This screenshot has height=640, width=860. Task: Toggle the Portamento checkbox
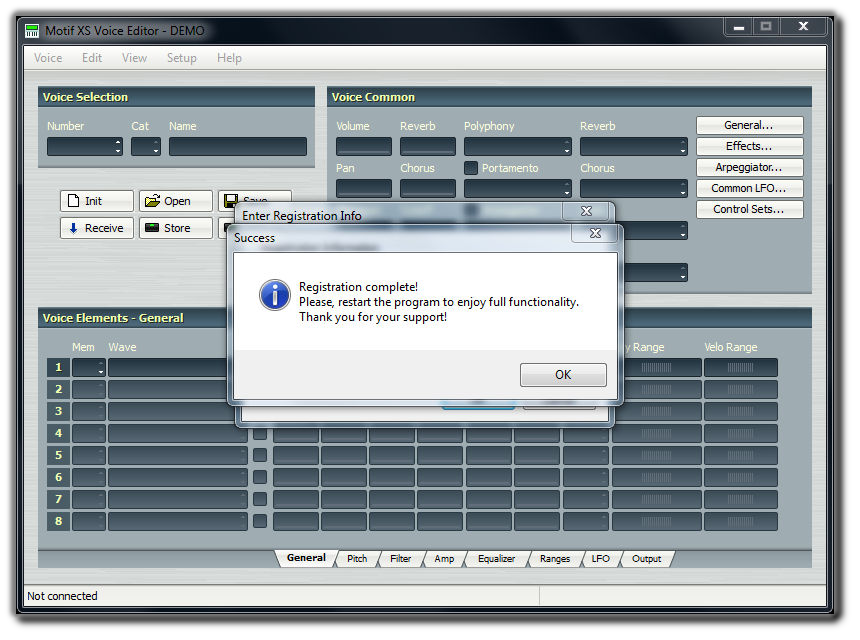[471, 168]
